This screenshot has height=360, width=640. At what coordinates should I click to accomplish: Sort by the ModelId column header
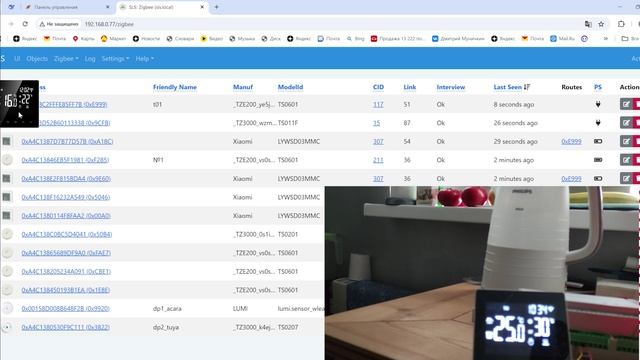290,87
